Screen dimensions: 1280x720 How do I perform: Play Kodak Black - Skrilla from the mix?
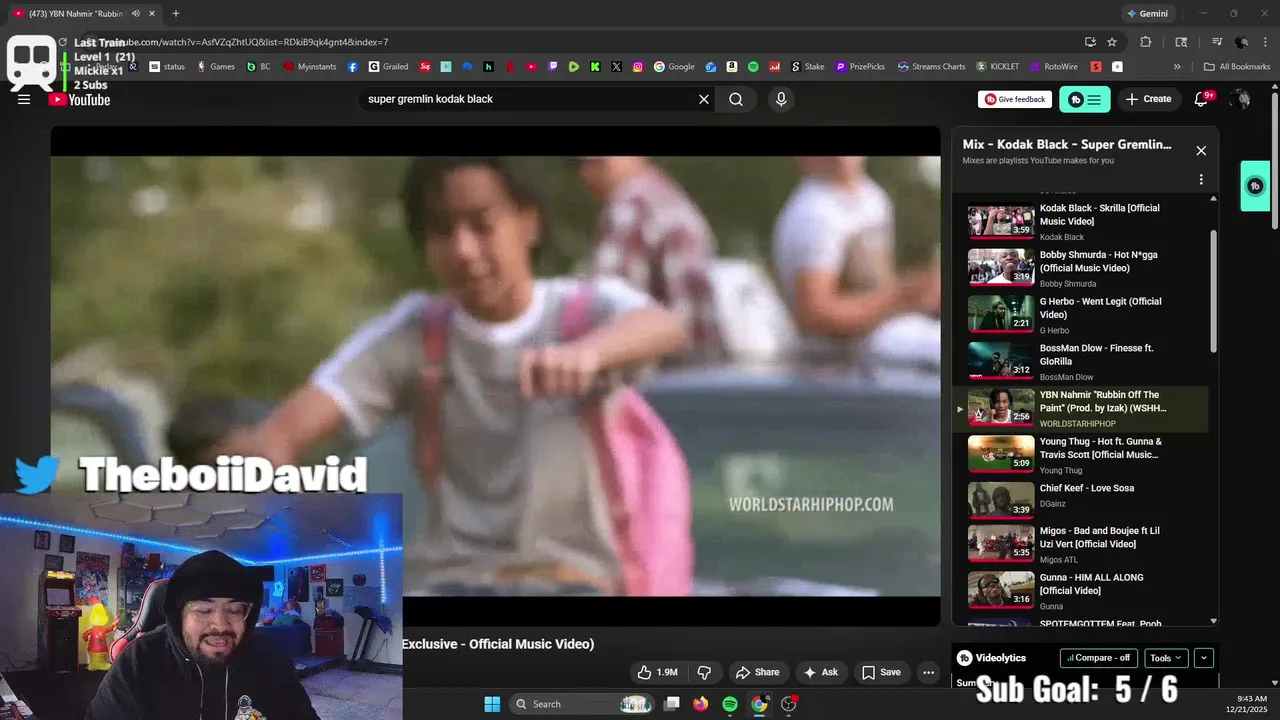1080,222
